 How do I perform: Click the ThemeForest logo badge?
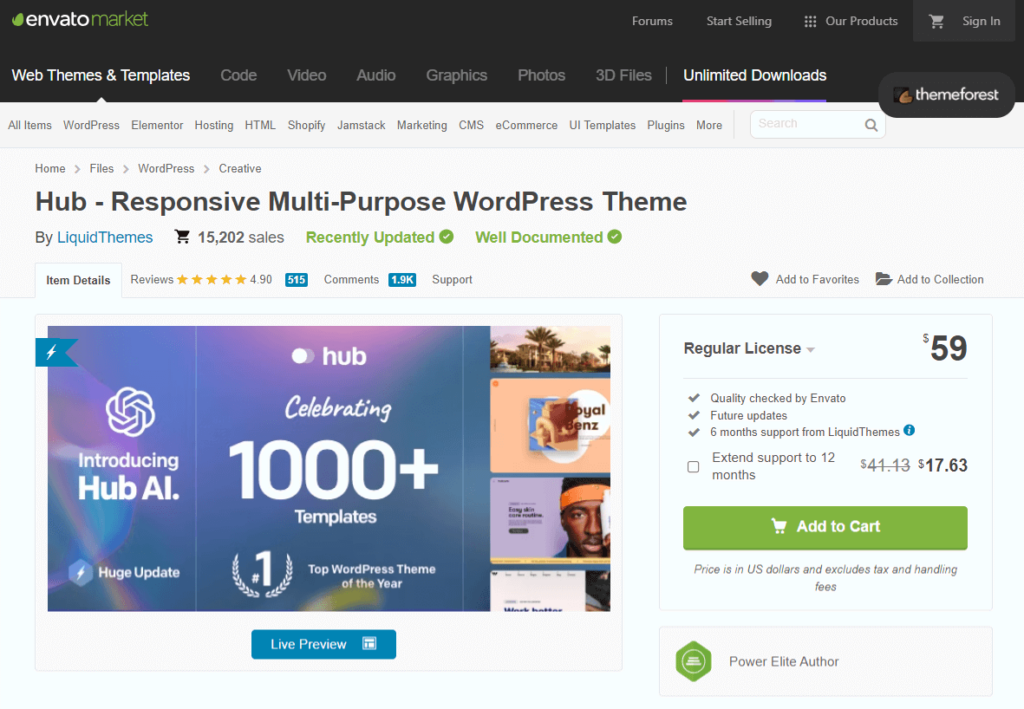click(946, 95)
